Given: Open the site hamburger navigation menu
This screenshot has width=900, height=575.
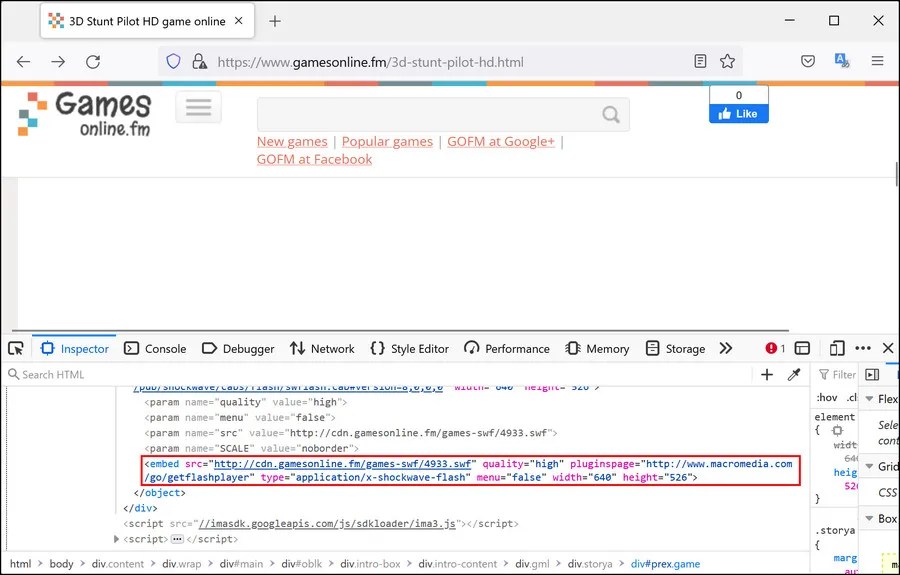Looking at the screenshot, I should (x=199, y=107).
